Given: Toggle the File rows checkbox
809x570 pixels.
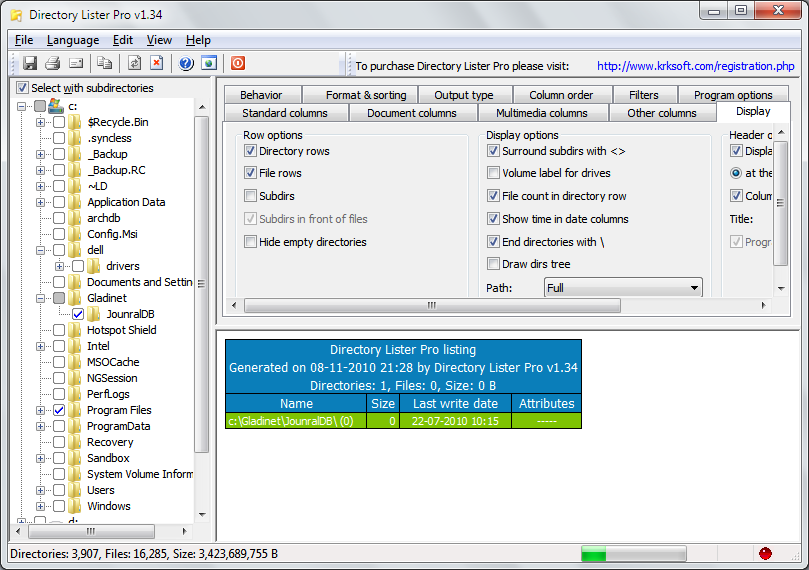Looking at the screenshot, I should tap(250, 173).
